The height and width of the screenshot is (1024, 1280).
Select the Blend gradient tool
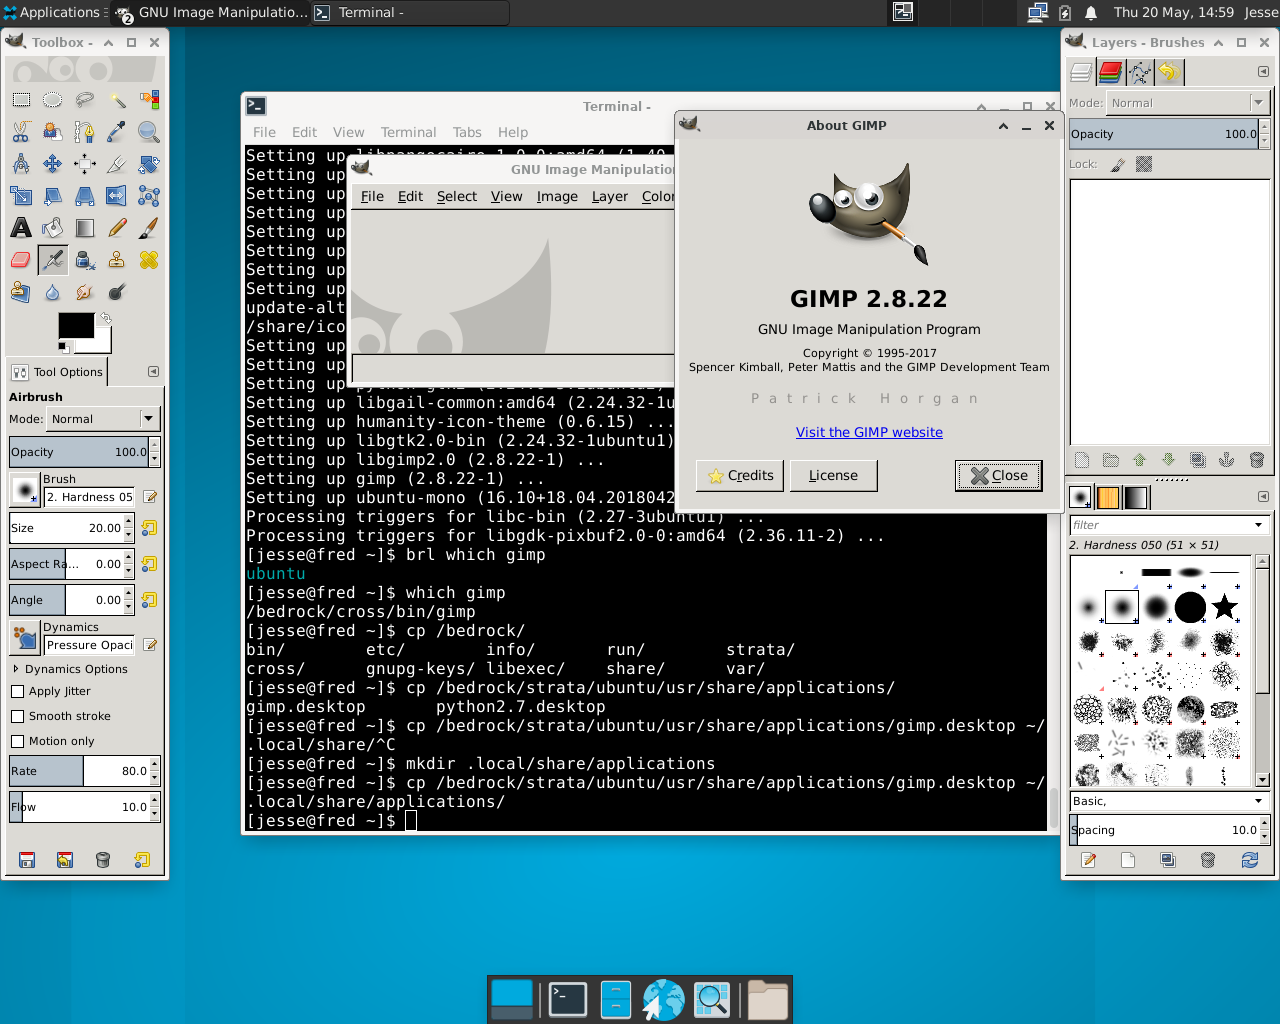[x=85, y=228]
